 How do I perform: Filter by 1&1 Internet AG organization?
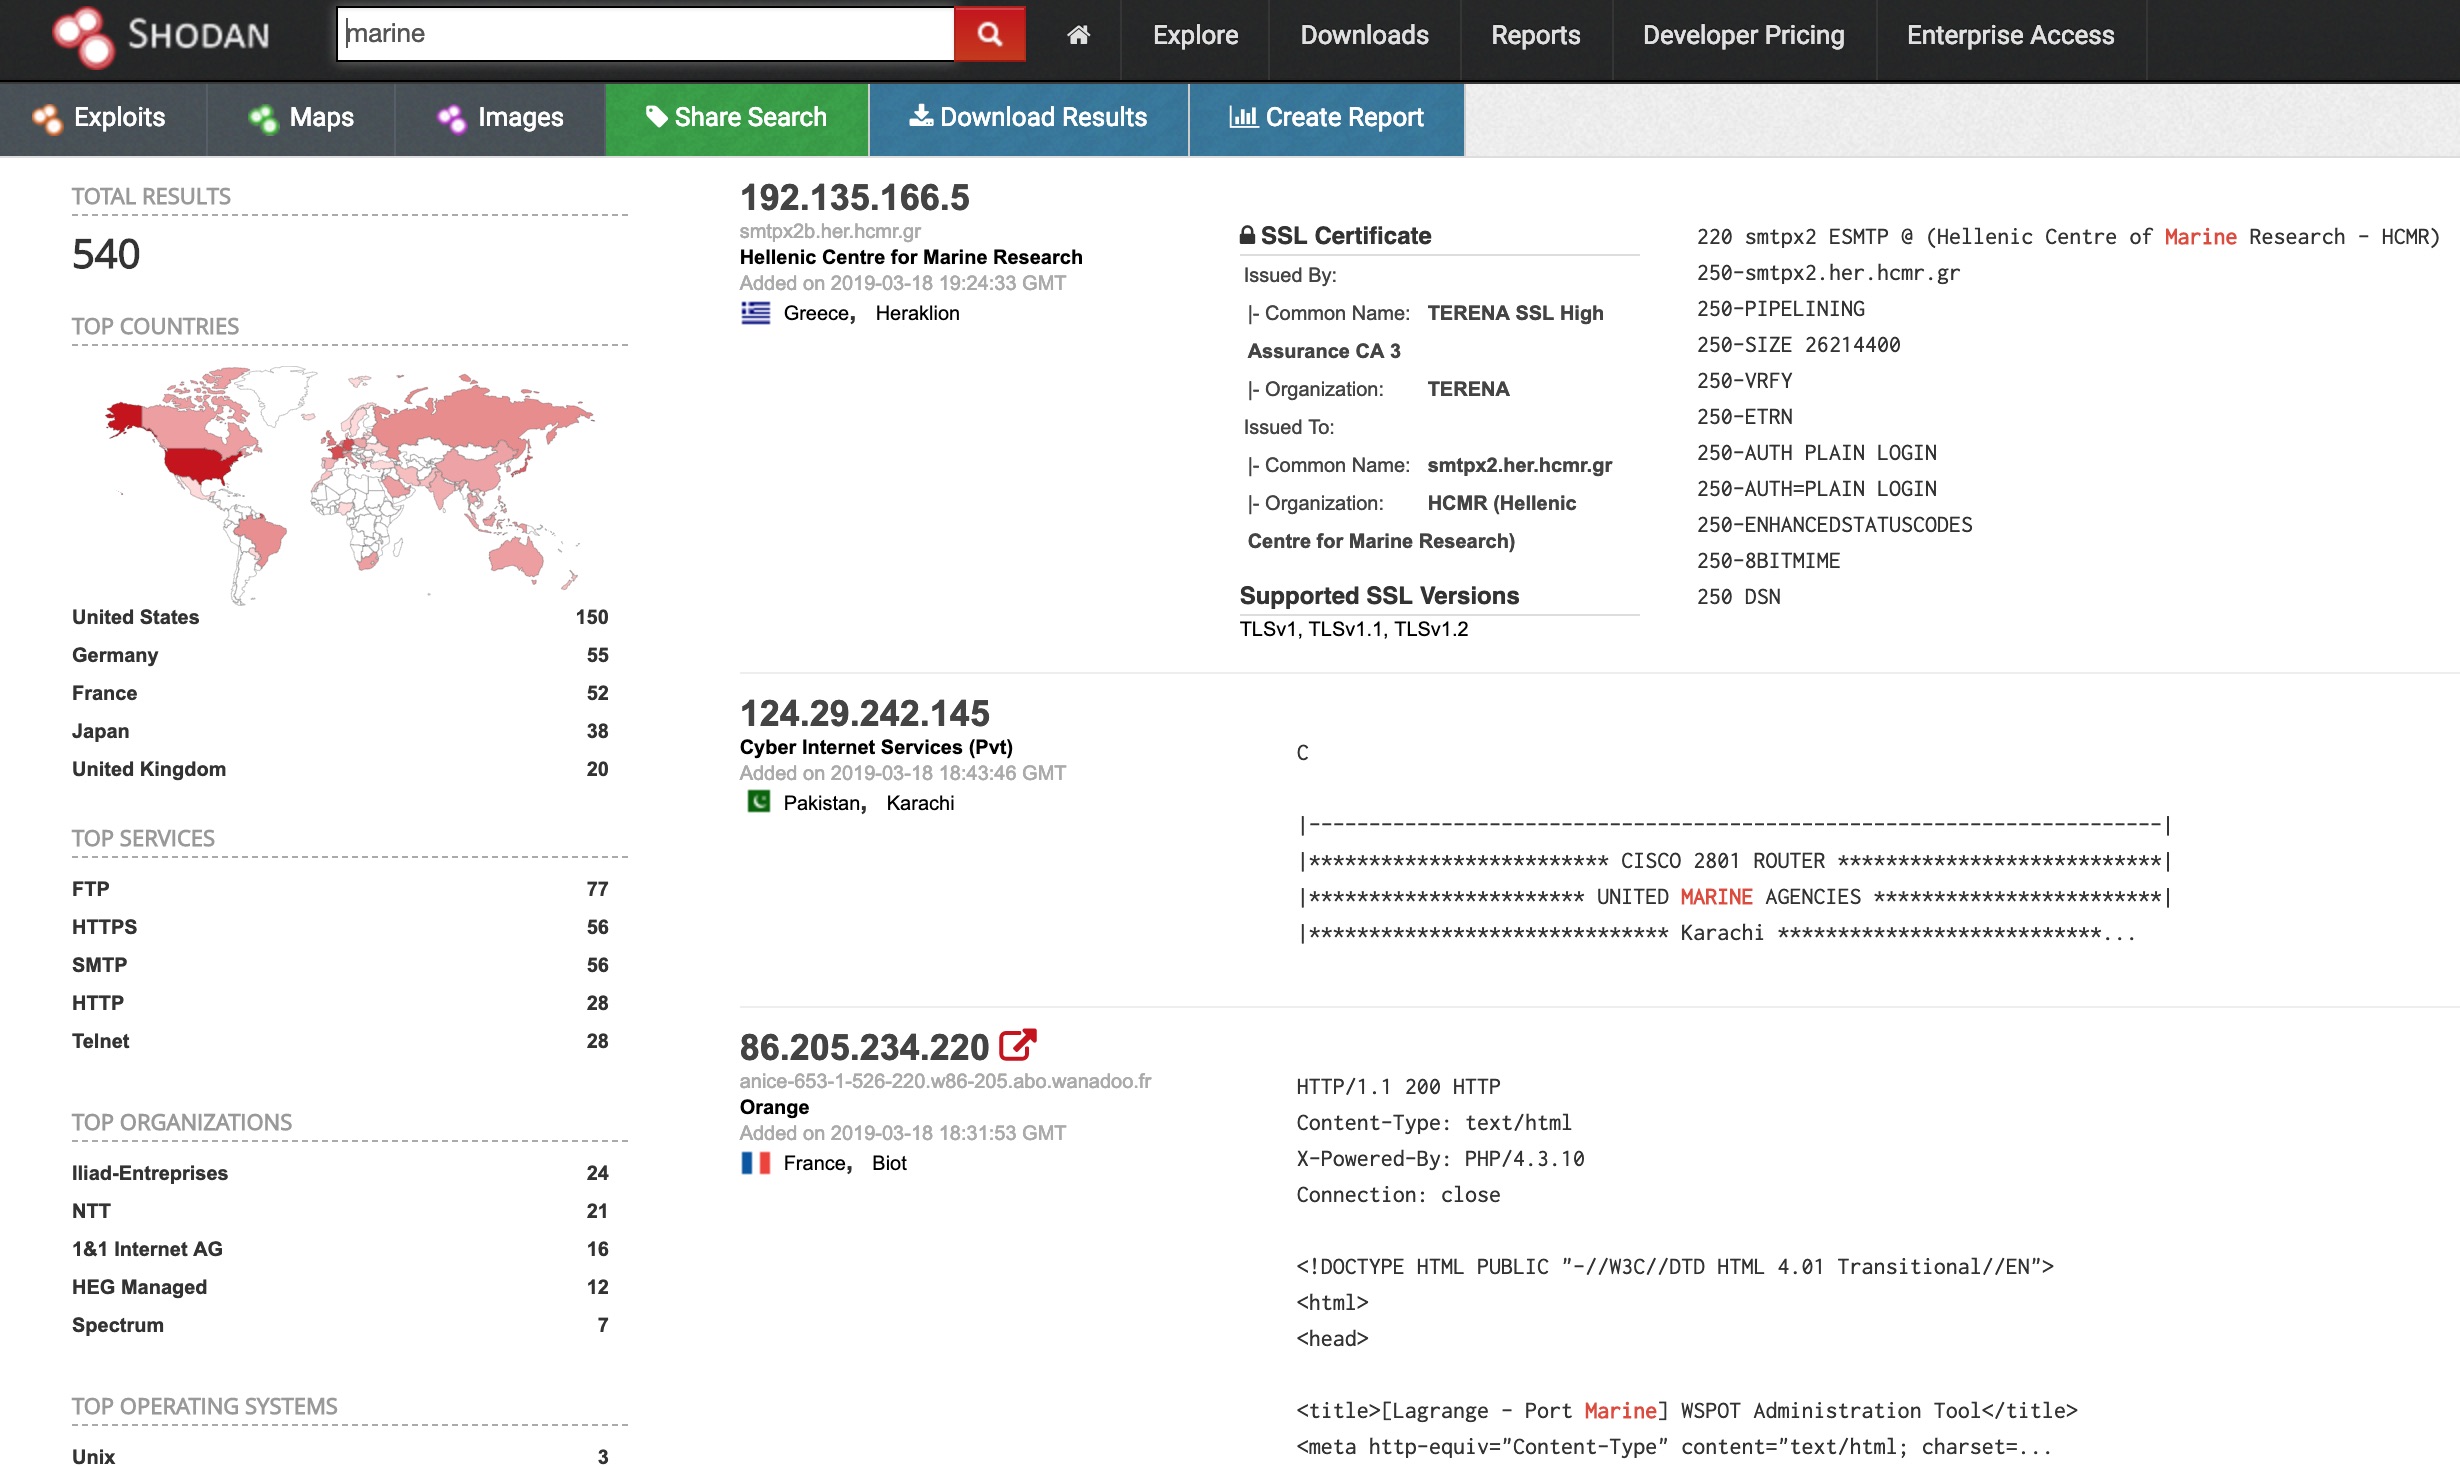pyautogui.click(x=147, y=1249)
